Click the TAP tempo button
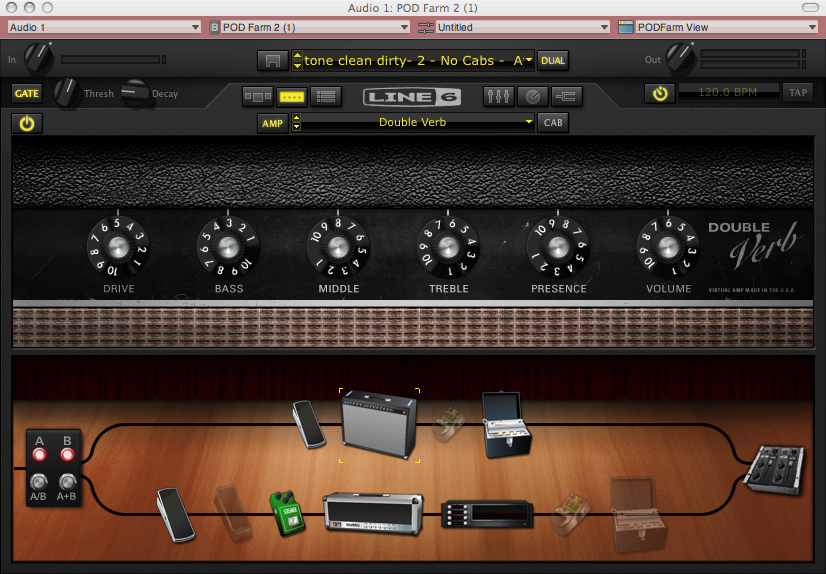Image resolution: width=826 pixels, height=574 pixels. tap(797, 92)
